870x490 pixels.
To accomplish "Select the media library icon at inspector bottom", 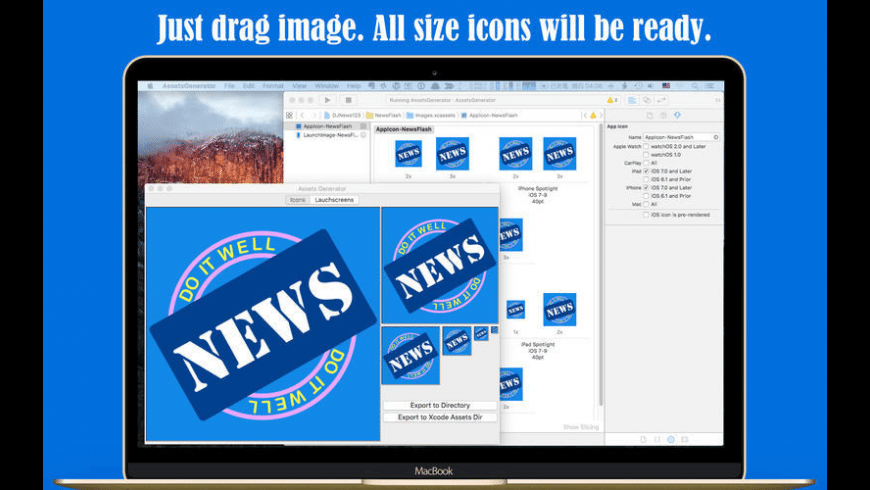I will [685, 439].
